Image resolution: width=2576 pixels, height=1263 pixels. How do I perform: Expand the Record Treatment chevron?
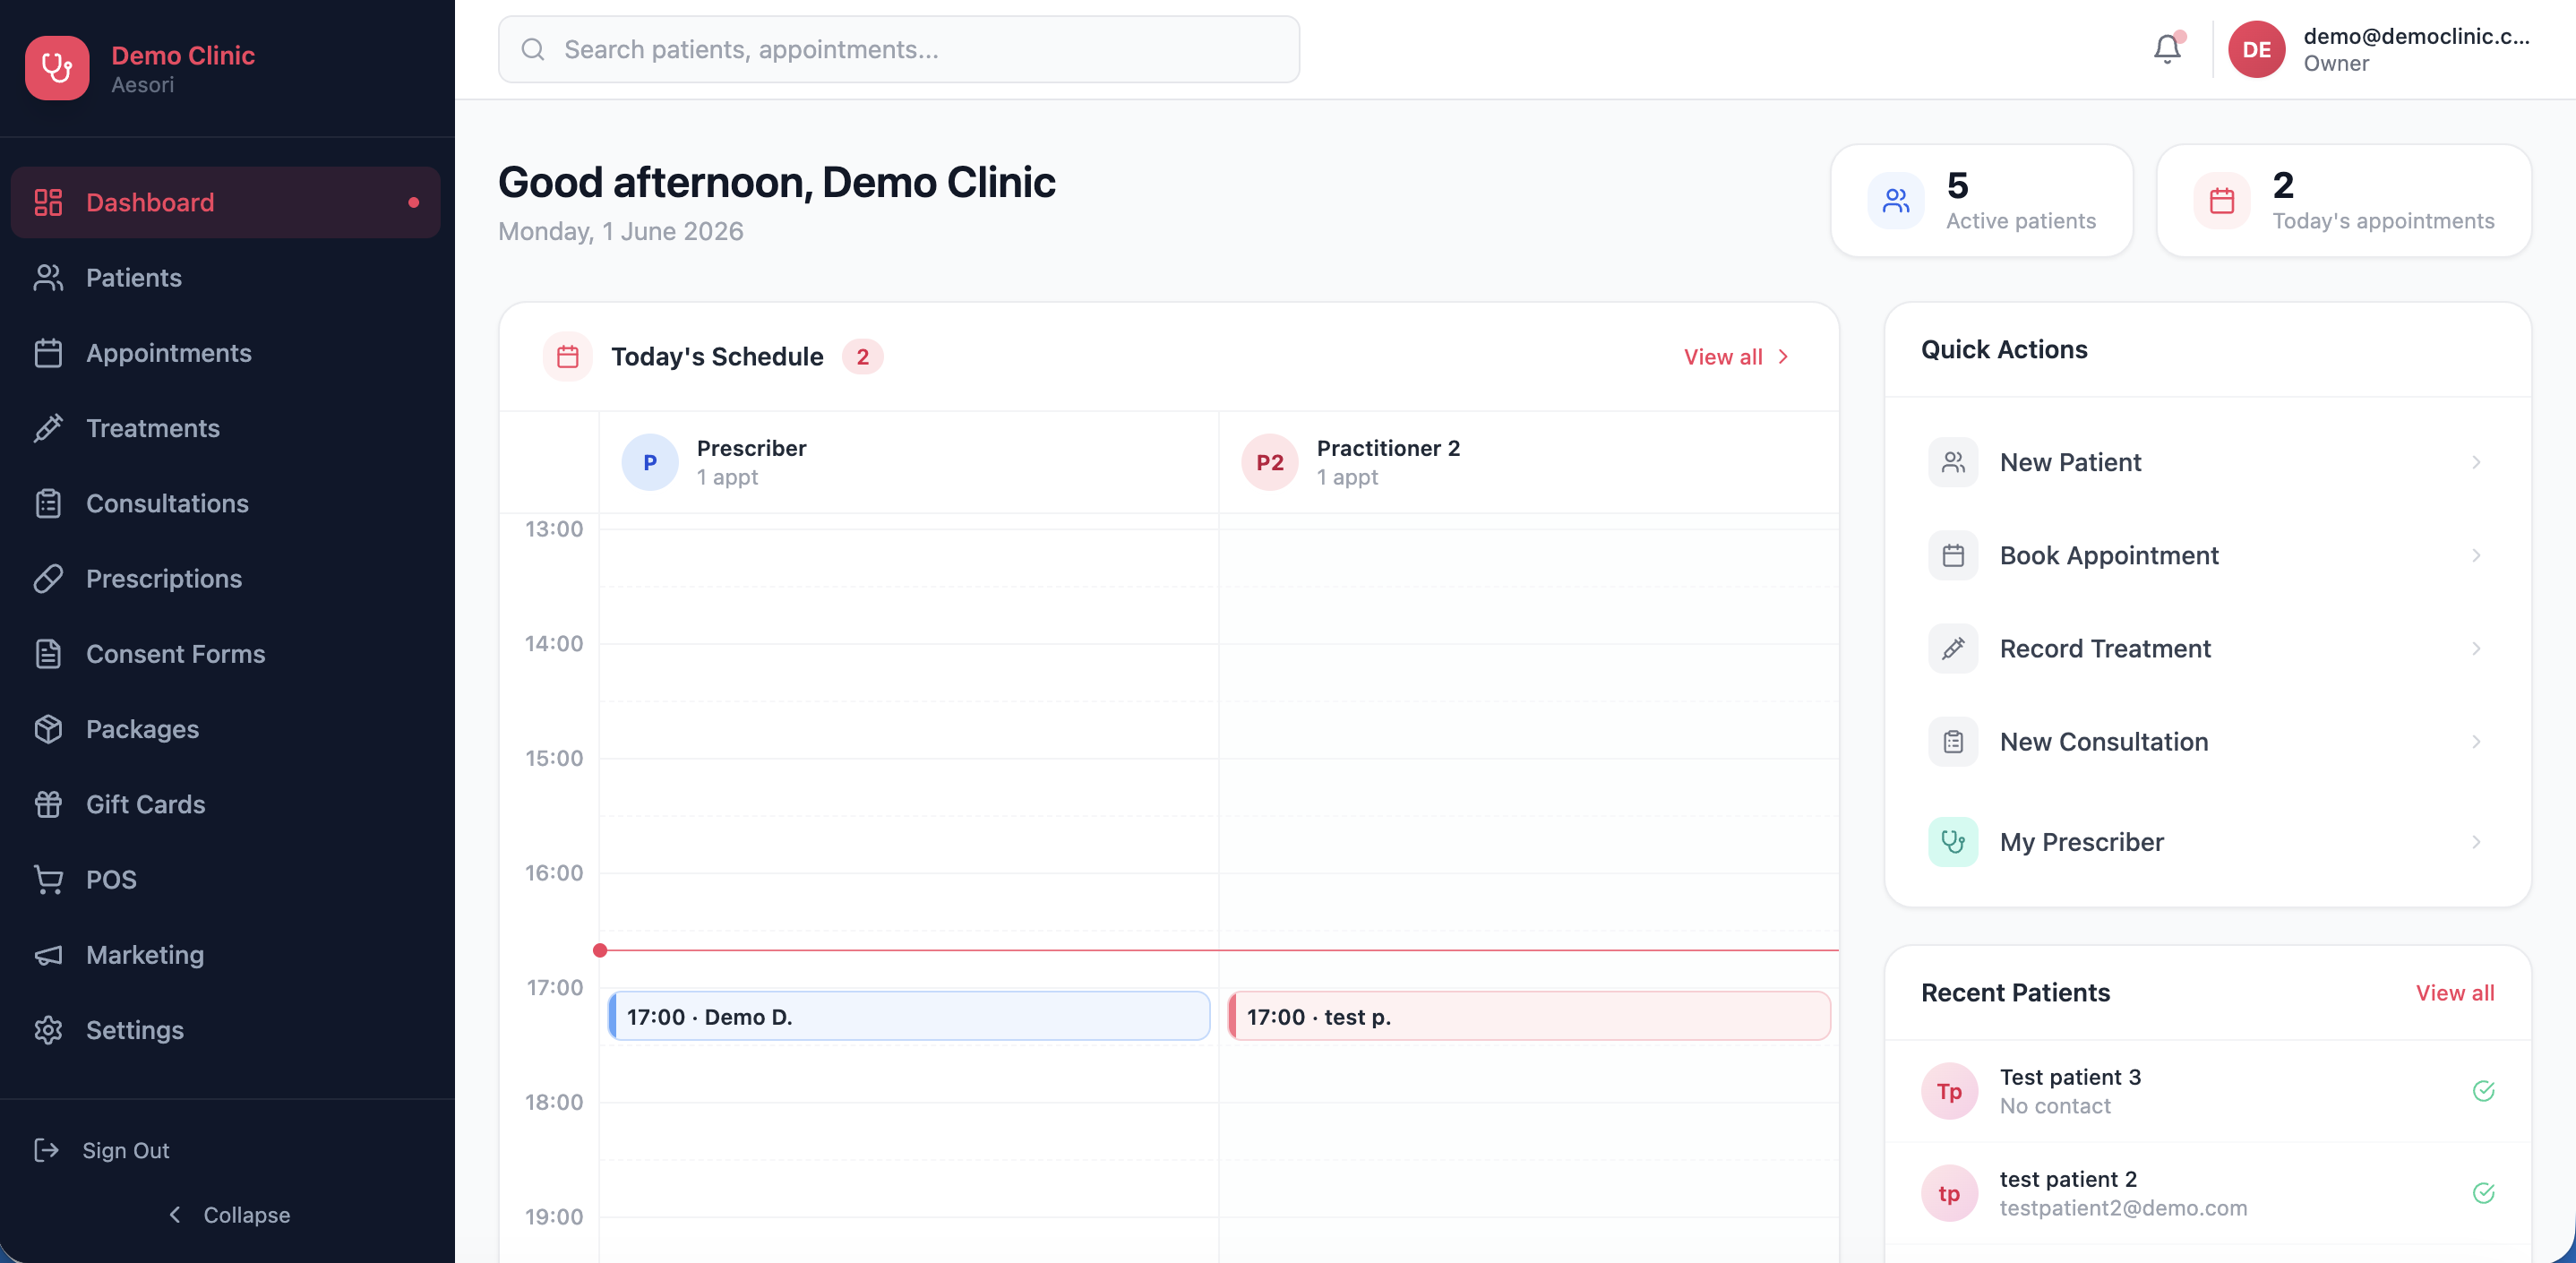coord(2476,648)
